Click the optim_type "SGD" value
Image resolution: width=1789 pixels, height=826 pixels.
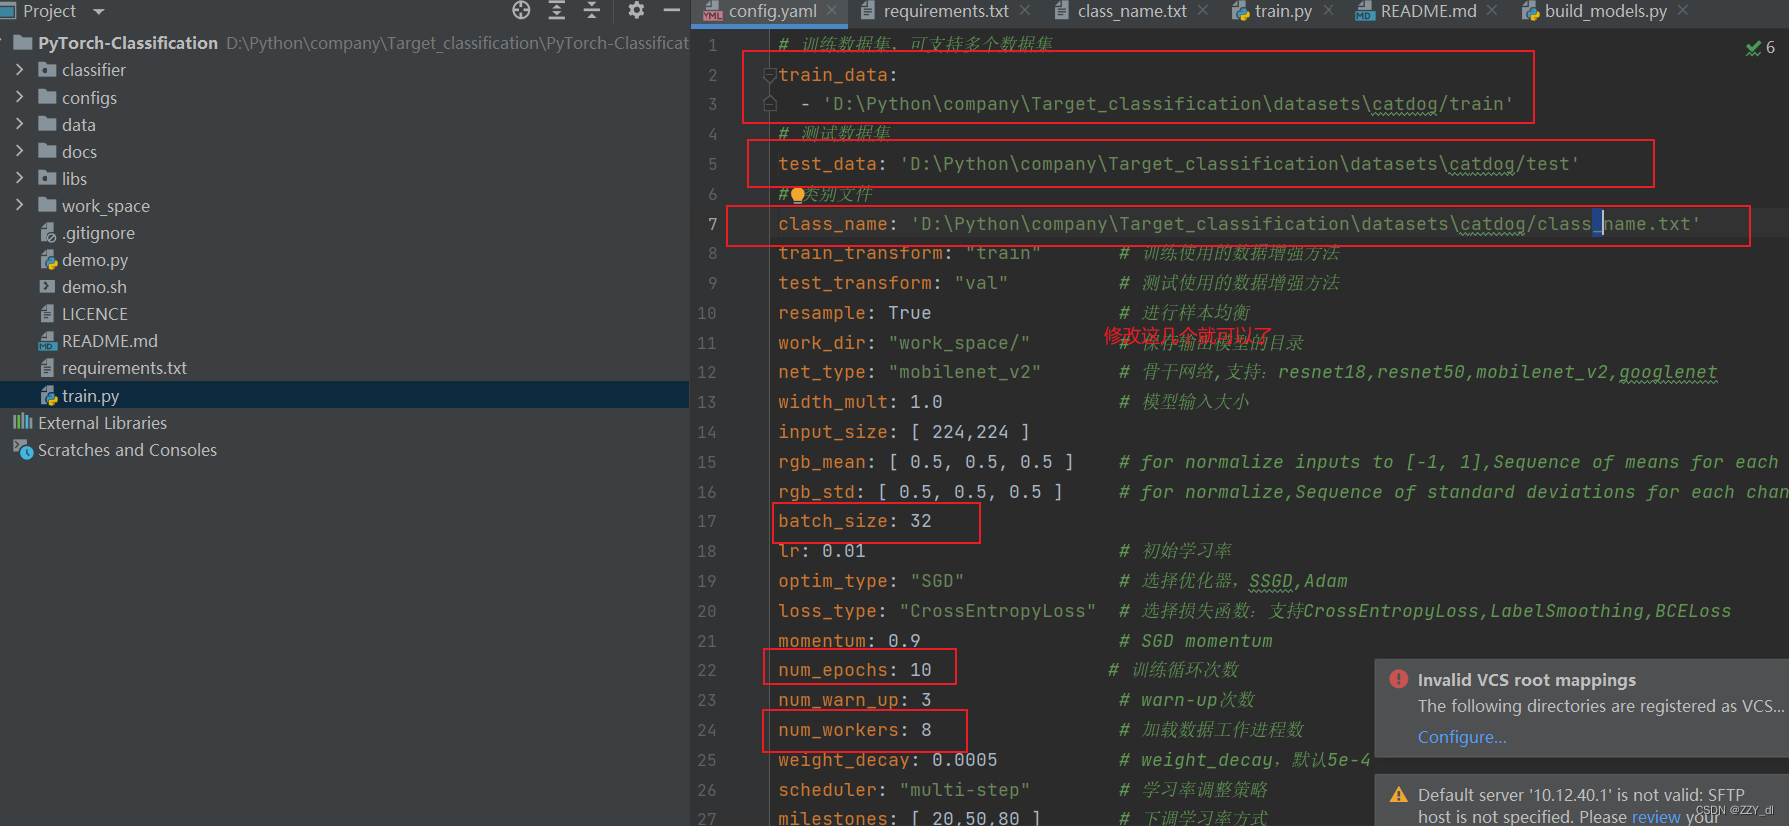(x=937, y=581)
